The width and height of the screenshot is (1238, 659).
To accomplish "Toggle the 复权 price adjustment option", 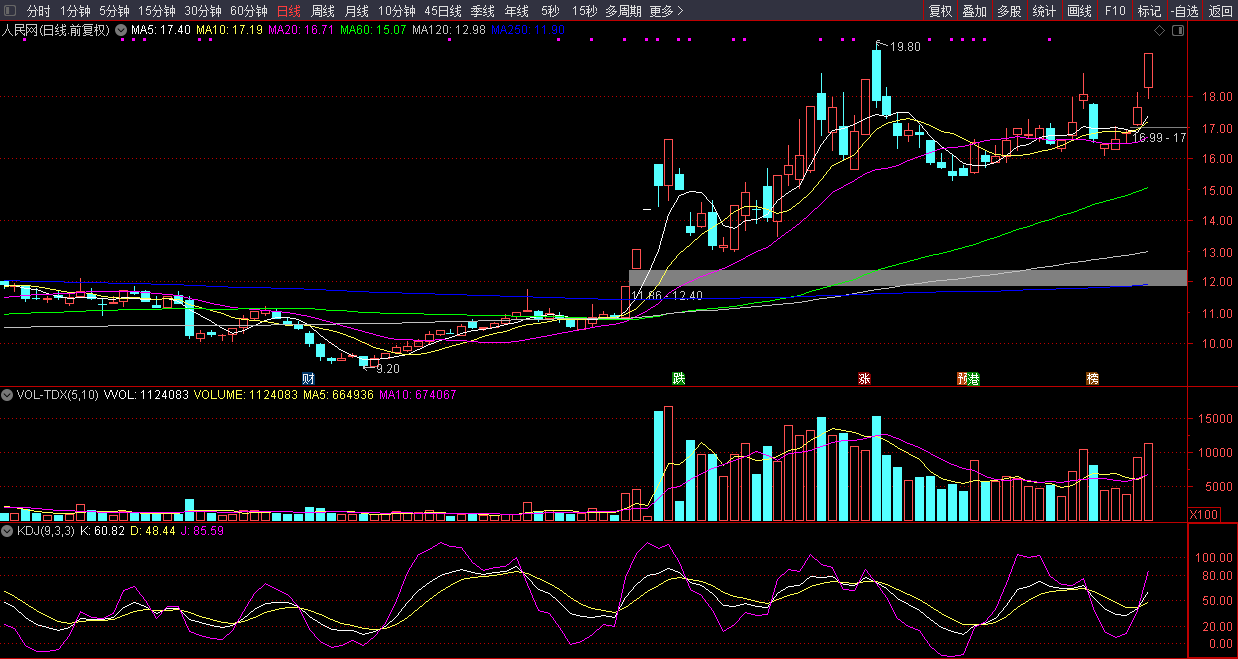I will pos(940,11).
